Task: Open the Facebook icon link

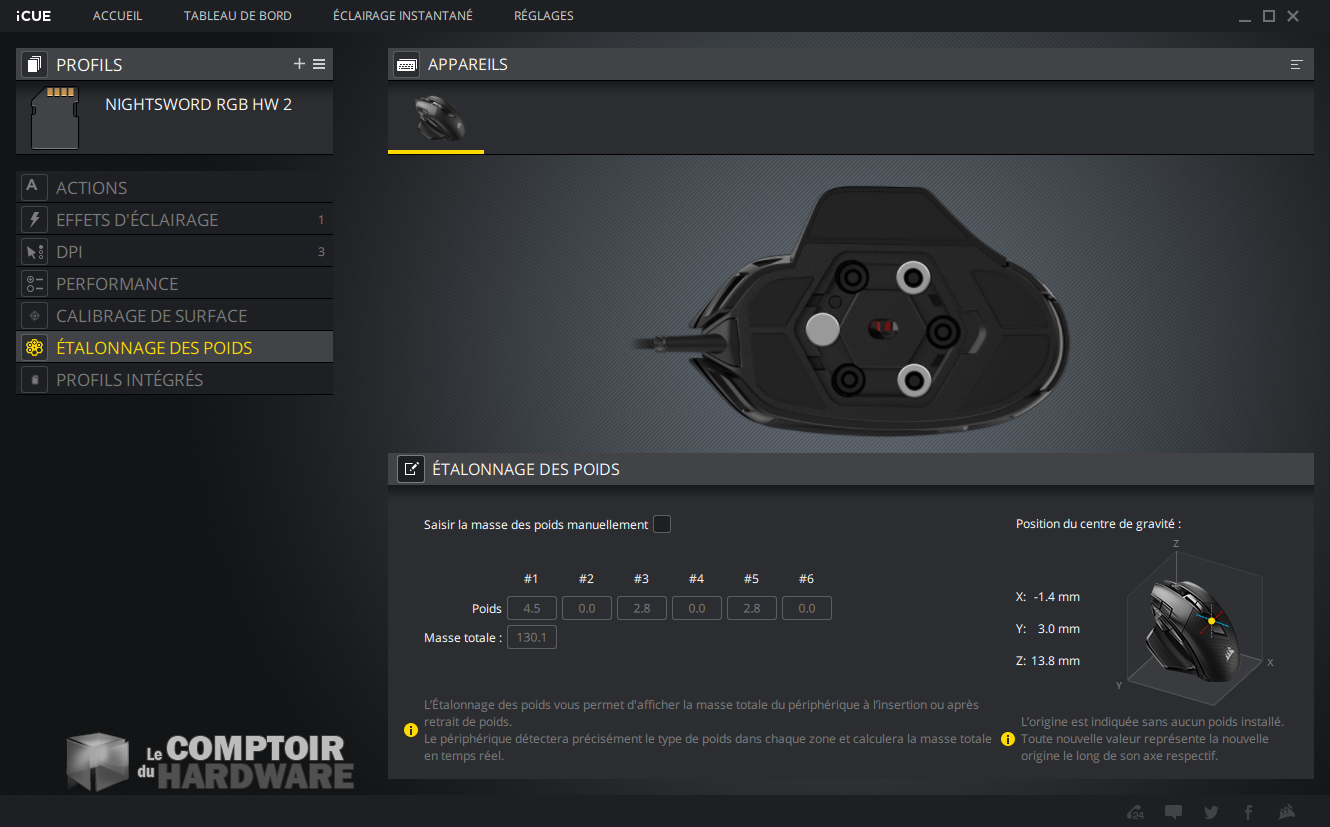Action: pos(1248,812)
